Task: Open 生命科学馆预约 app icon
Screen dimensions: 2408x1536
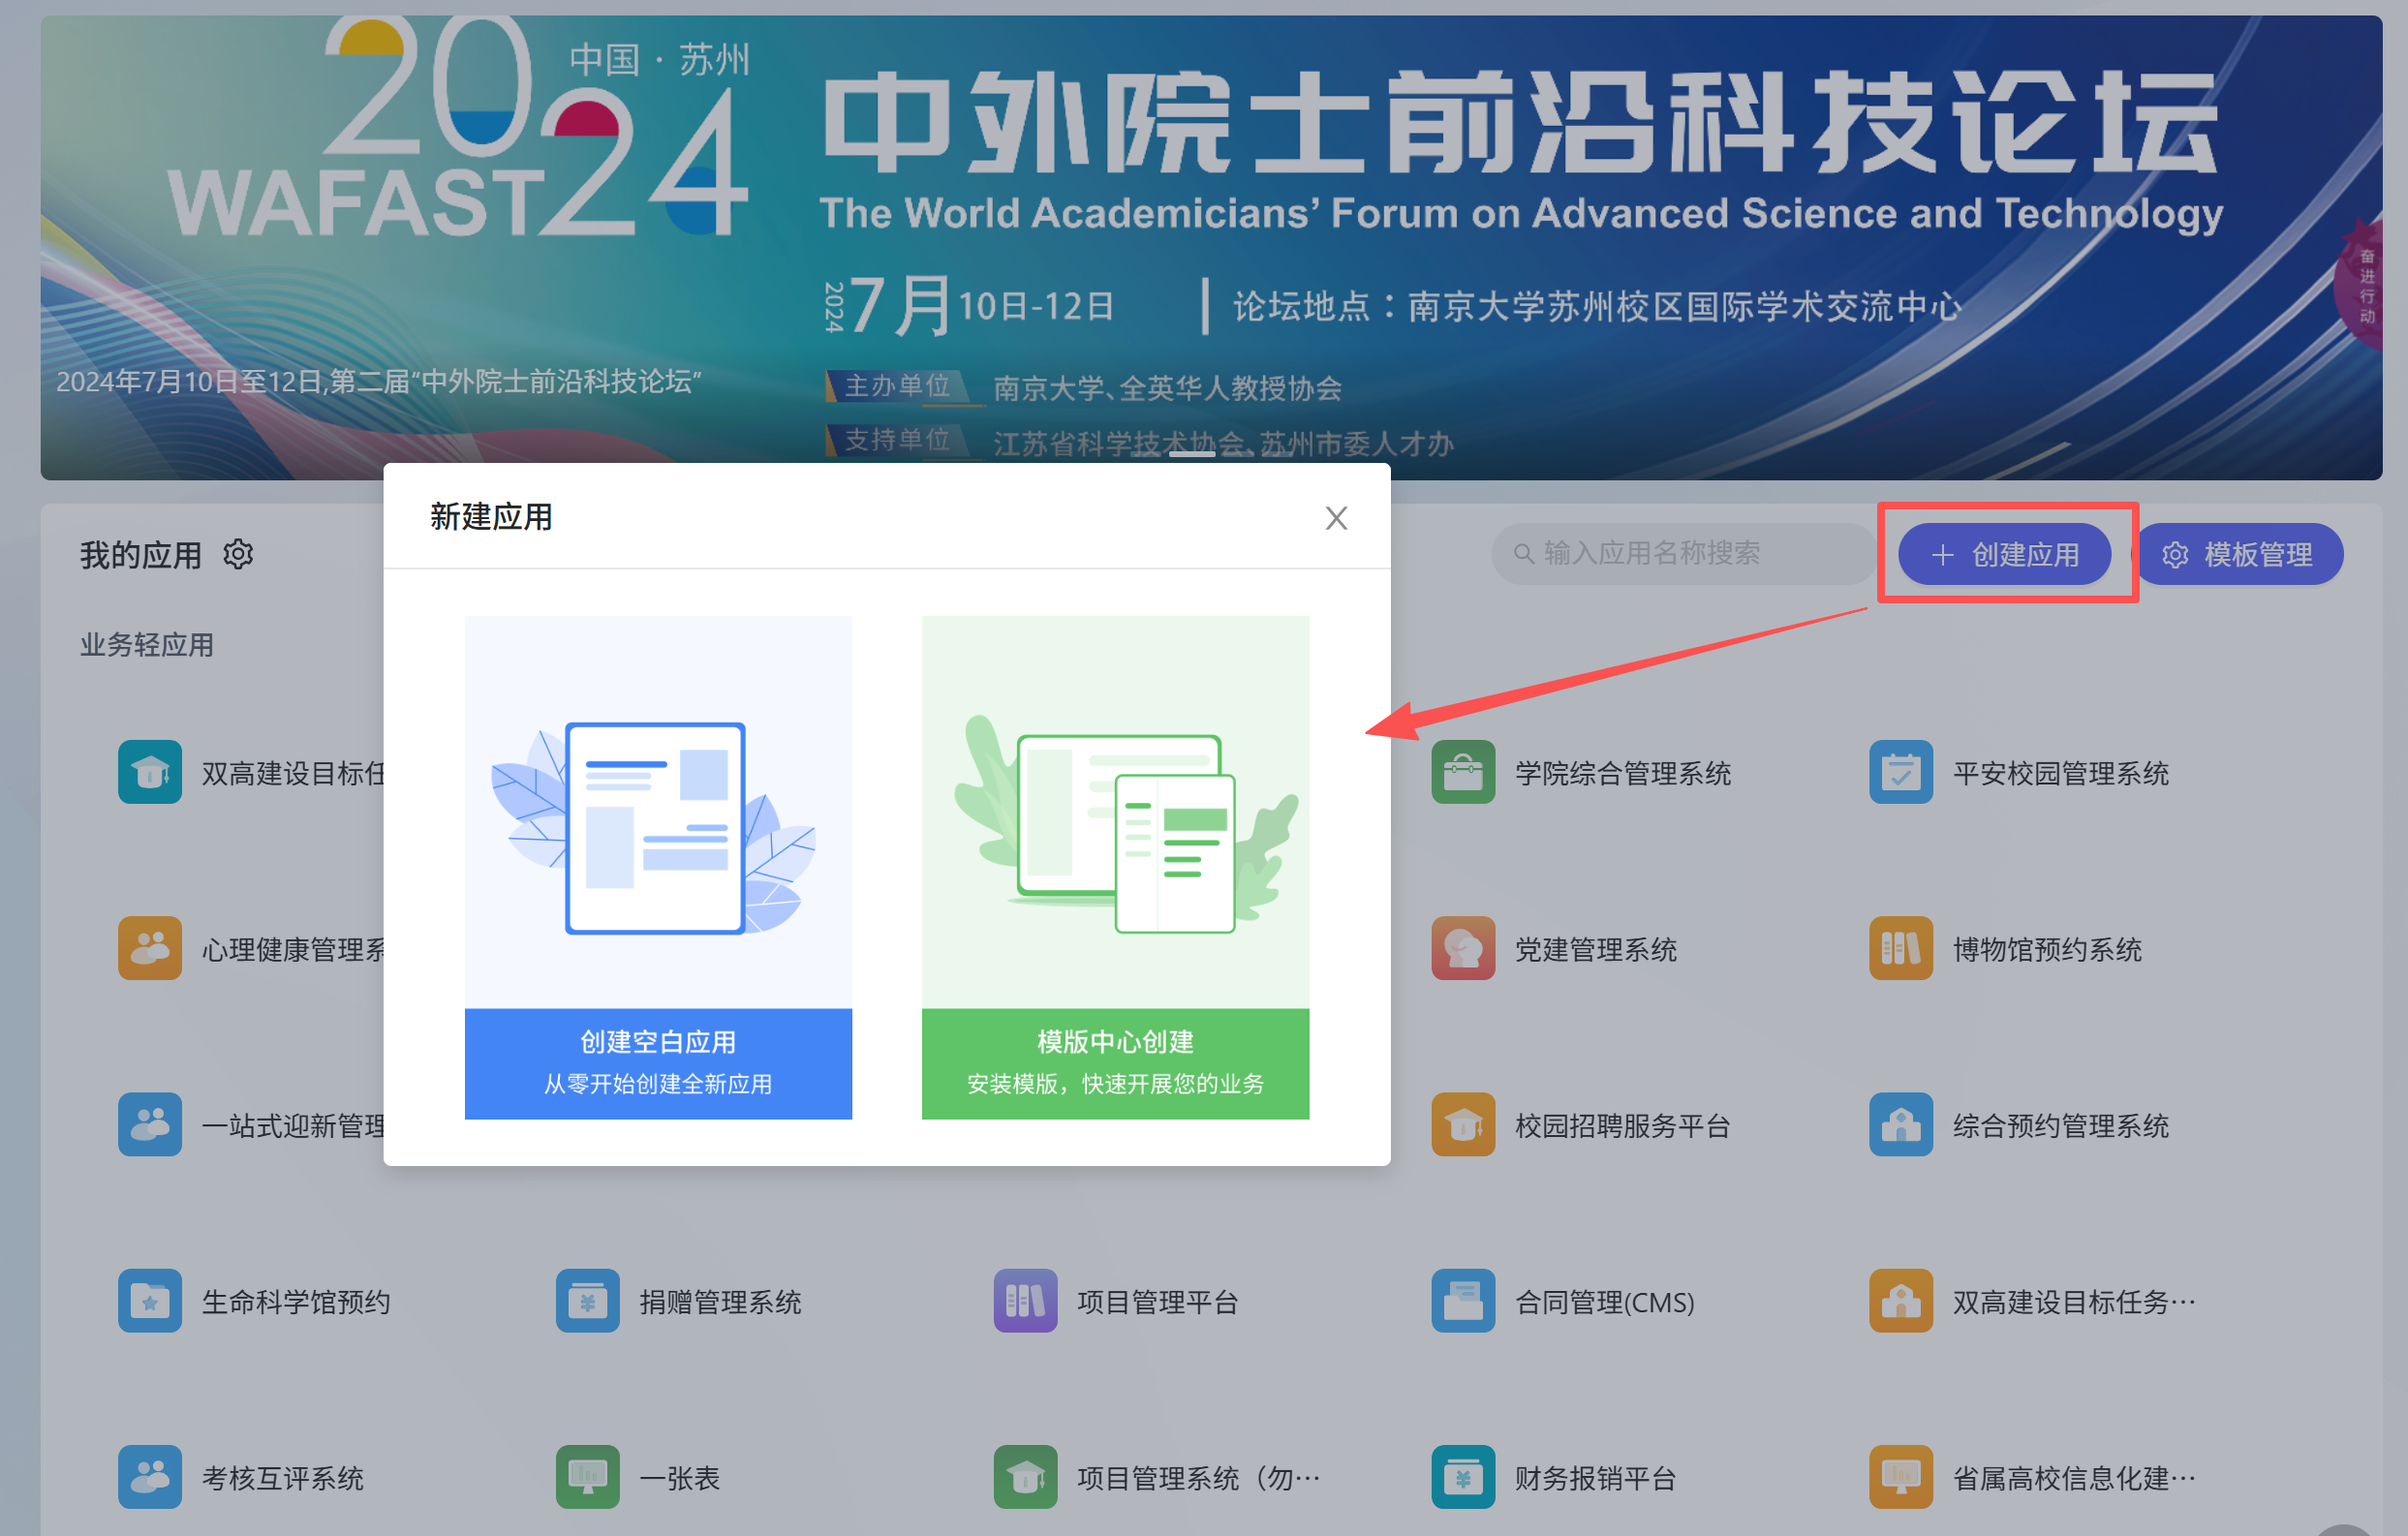Action: (x=150, y=1301)
